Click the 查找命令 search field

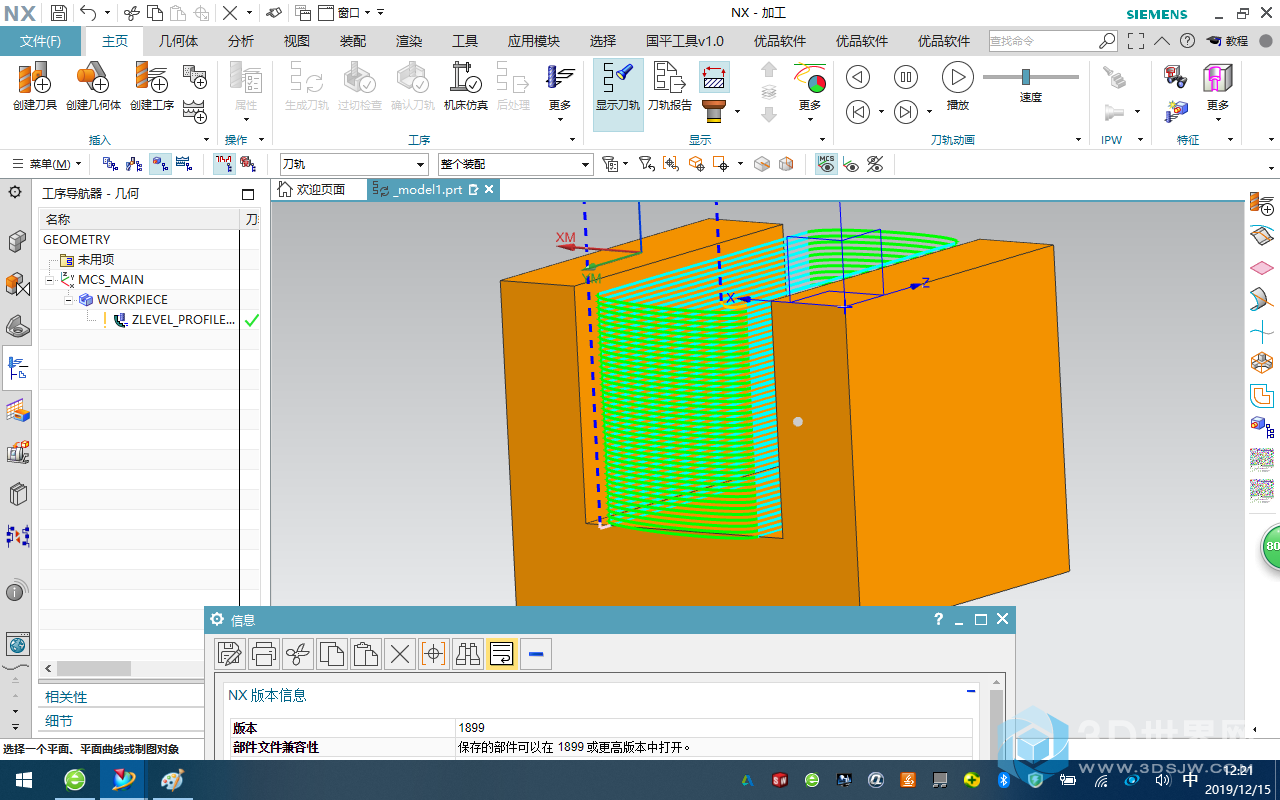point(1042,41)
